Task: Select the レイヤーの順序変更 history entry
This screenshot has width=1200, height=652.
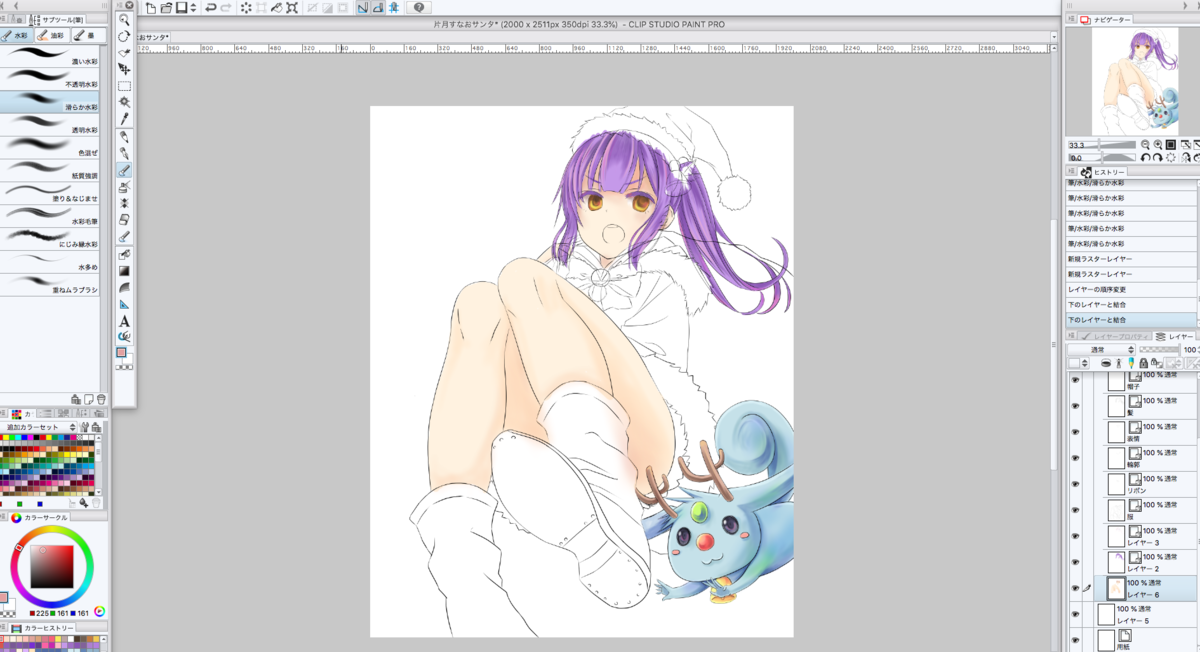Action: [x=1130, y=289]
